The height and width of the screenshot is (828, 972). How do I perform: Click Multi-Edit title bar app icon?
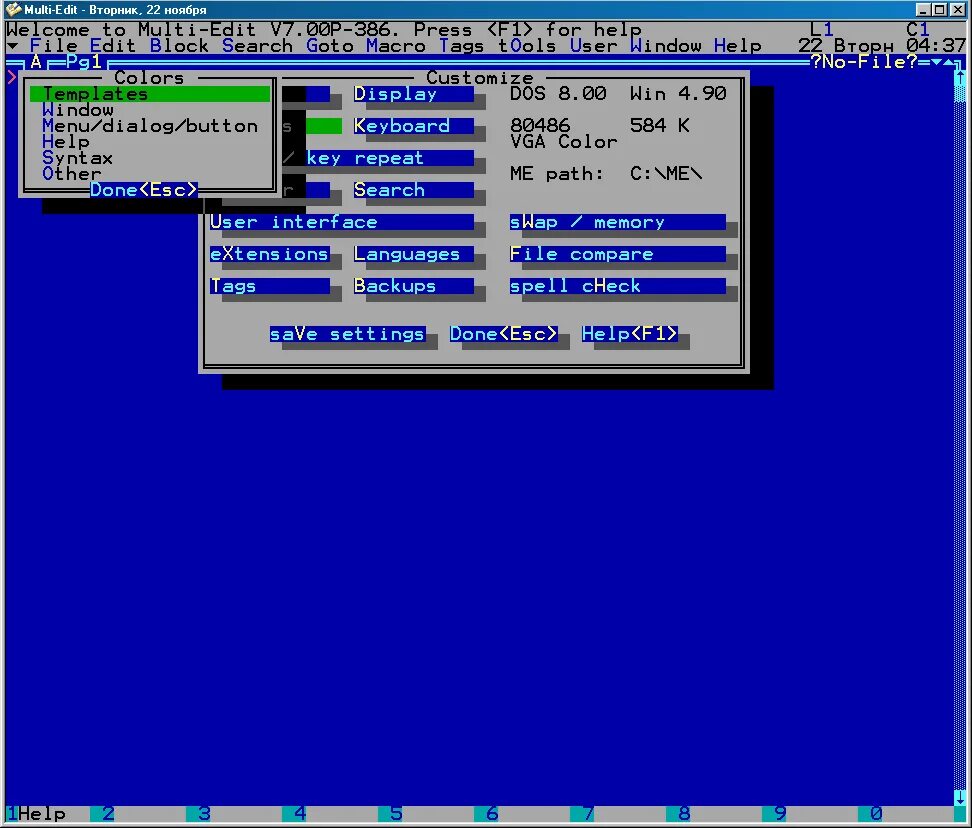[13, 9]
